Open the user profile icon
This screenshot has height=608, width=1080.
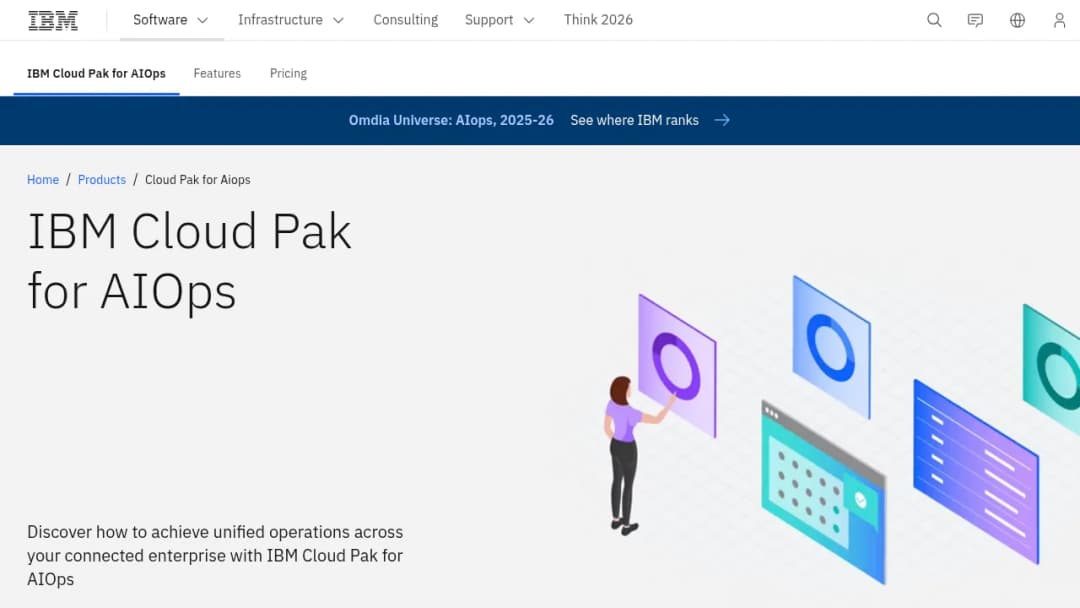[1059, 20]
